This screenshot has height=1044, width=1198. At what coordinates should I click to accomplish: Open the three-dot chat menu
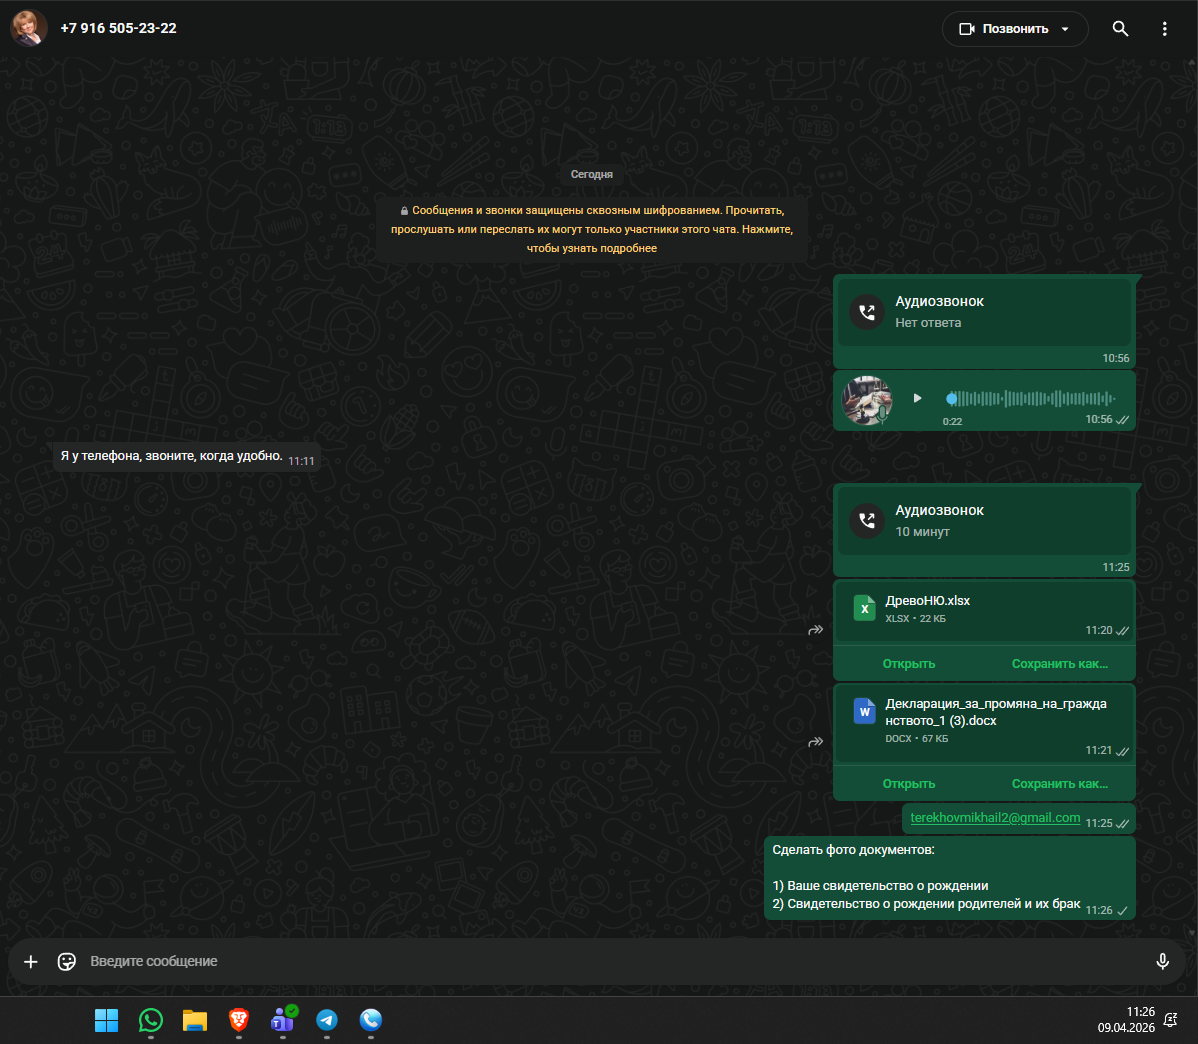click(1164, 29)
